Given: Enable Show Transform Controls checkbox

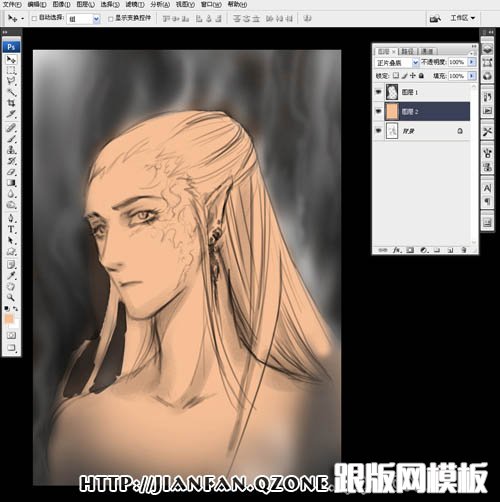Looking at the screenshot, I should coord(111,19).
